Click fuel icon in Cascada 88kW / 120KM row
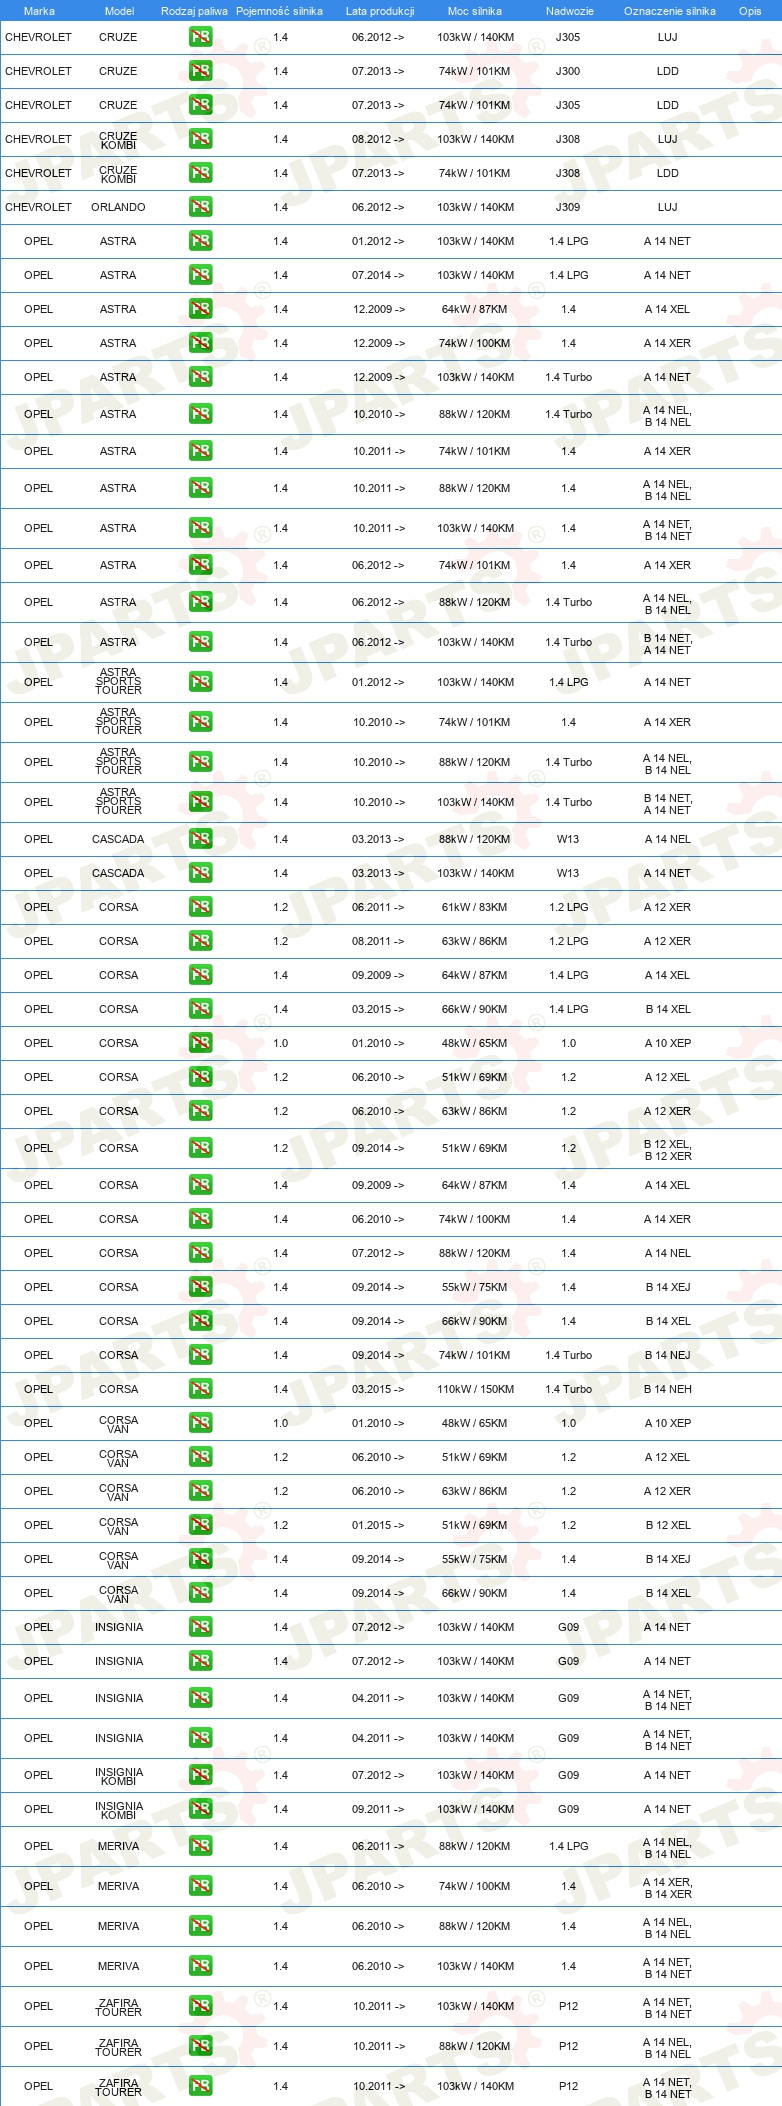Viewport: 782px width, 2106px height. (201, 839)
